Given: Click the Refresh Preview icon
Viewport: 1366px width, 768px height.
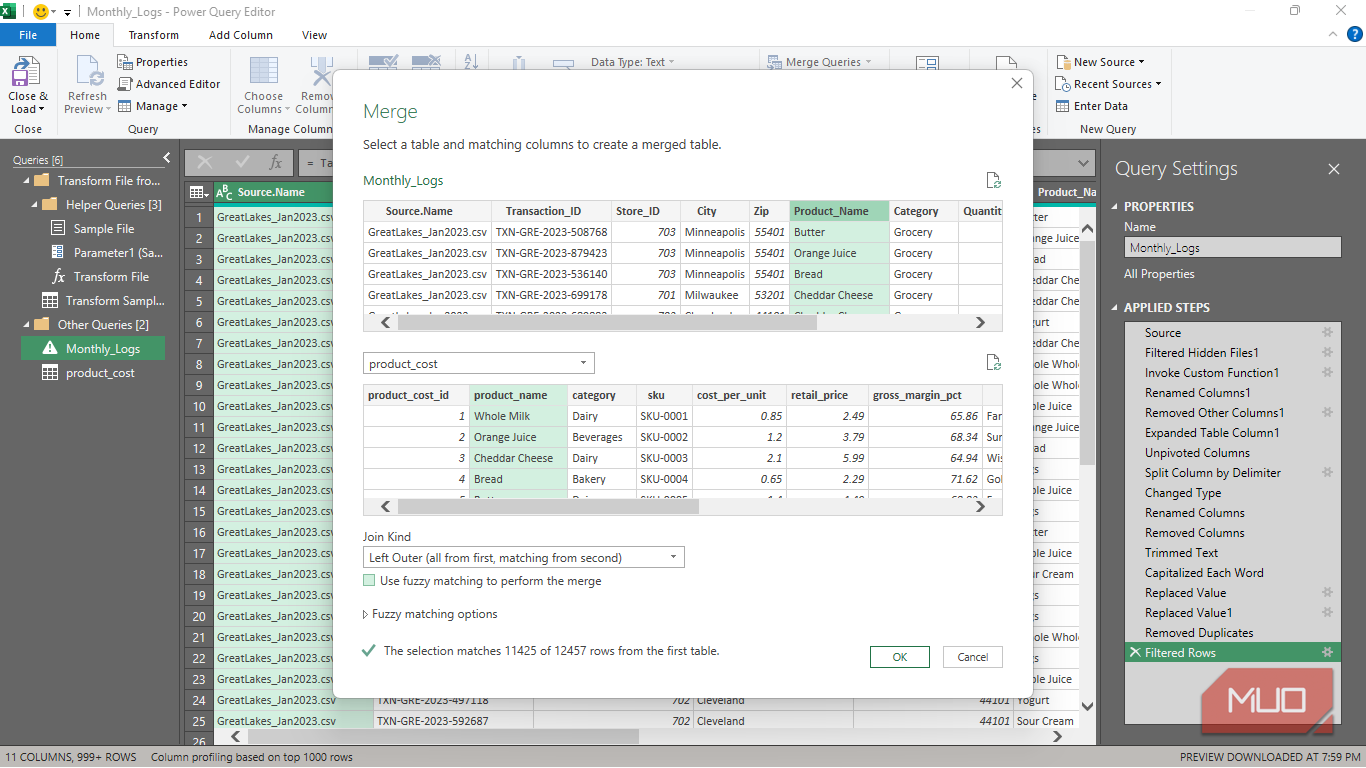Looking at the screenshot, I should point(87,72).
